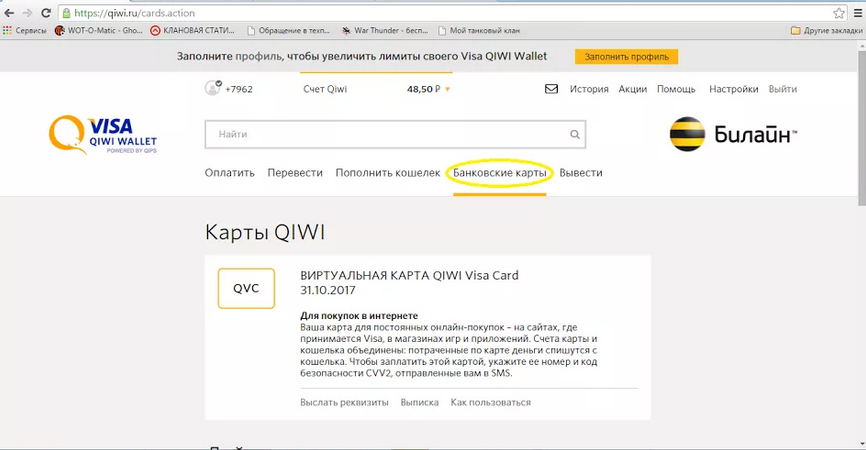Open the Пополнить кошелек tab

(388, 173)
